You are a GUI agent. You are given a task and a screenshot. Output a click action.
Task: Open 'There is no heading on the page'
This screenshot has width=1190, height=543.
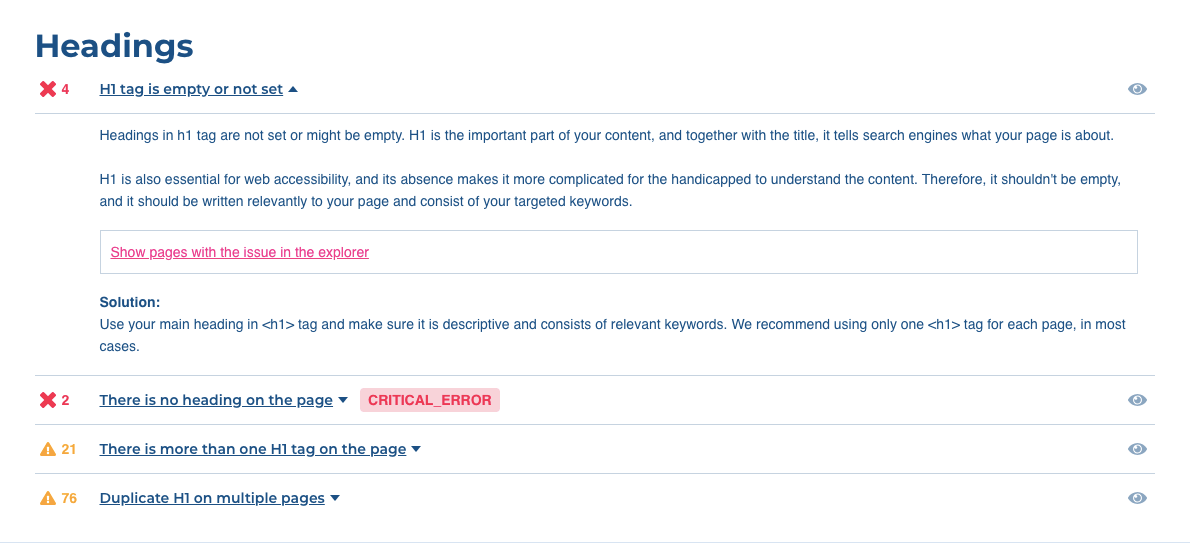point(216,400)
